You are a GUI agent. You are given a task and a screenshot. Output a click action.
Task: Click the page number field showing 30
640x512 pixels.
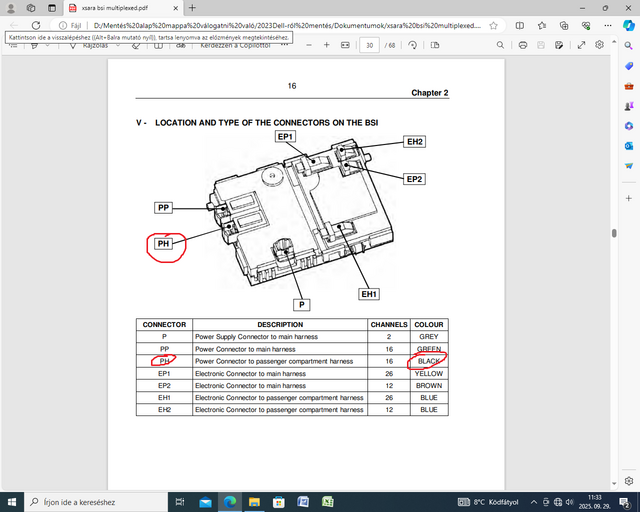click(x=369, y=45)
